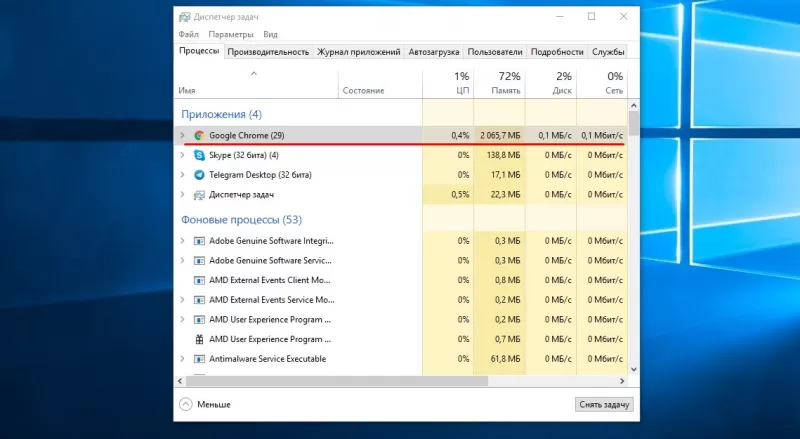
Task: Sort by the Память column header
Action: click(499, 83)
